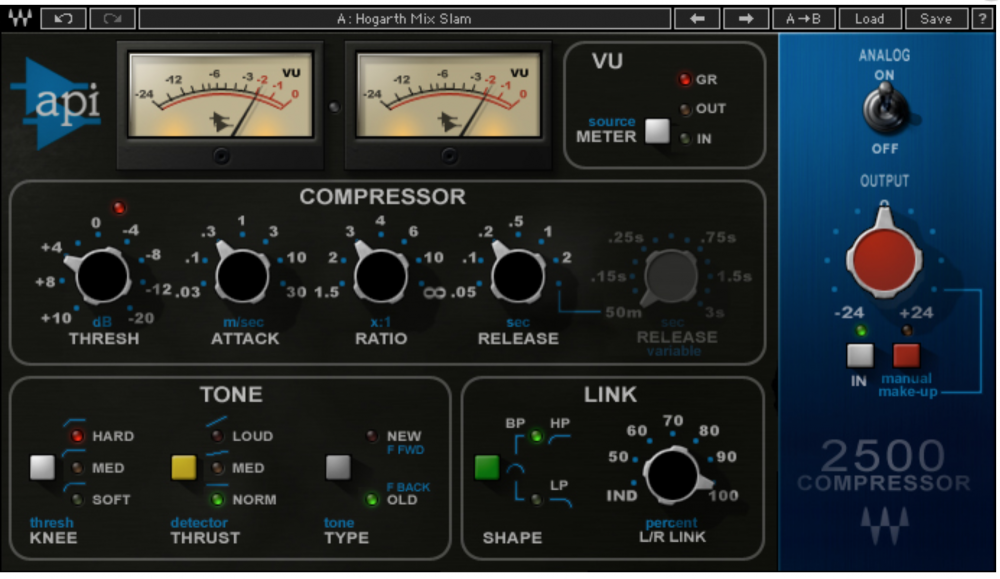Click the red OUTPUT gain knob
The height and width of the screenshot is (579, 1000).
[884, 255]
